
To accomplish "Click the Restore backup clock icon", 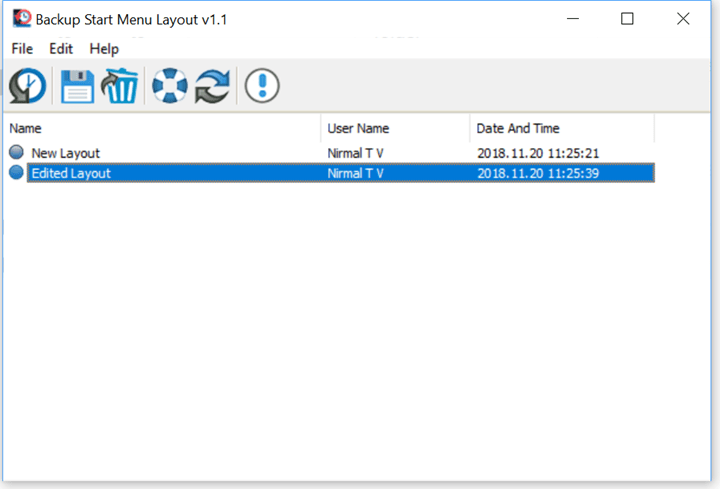I will [x=28, y=85].
